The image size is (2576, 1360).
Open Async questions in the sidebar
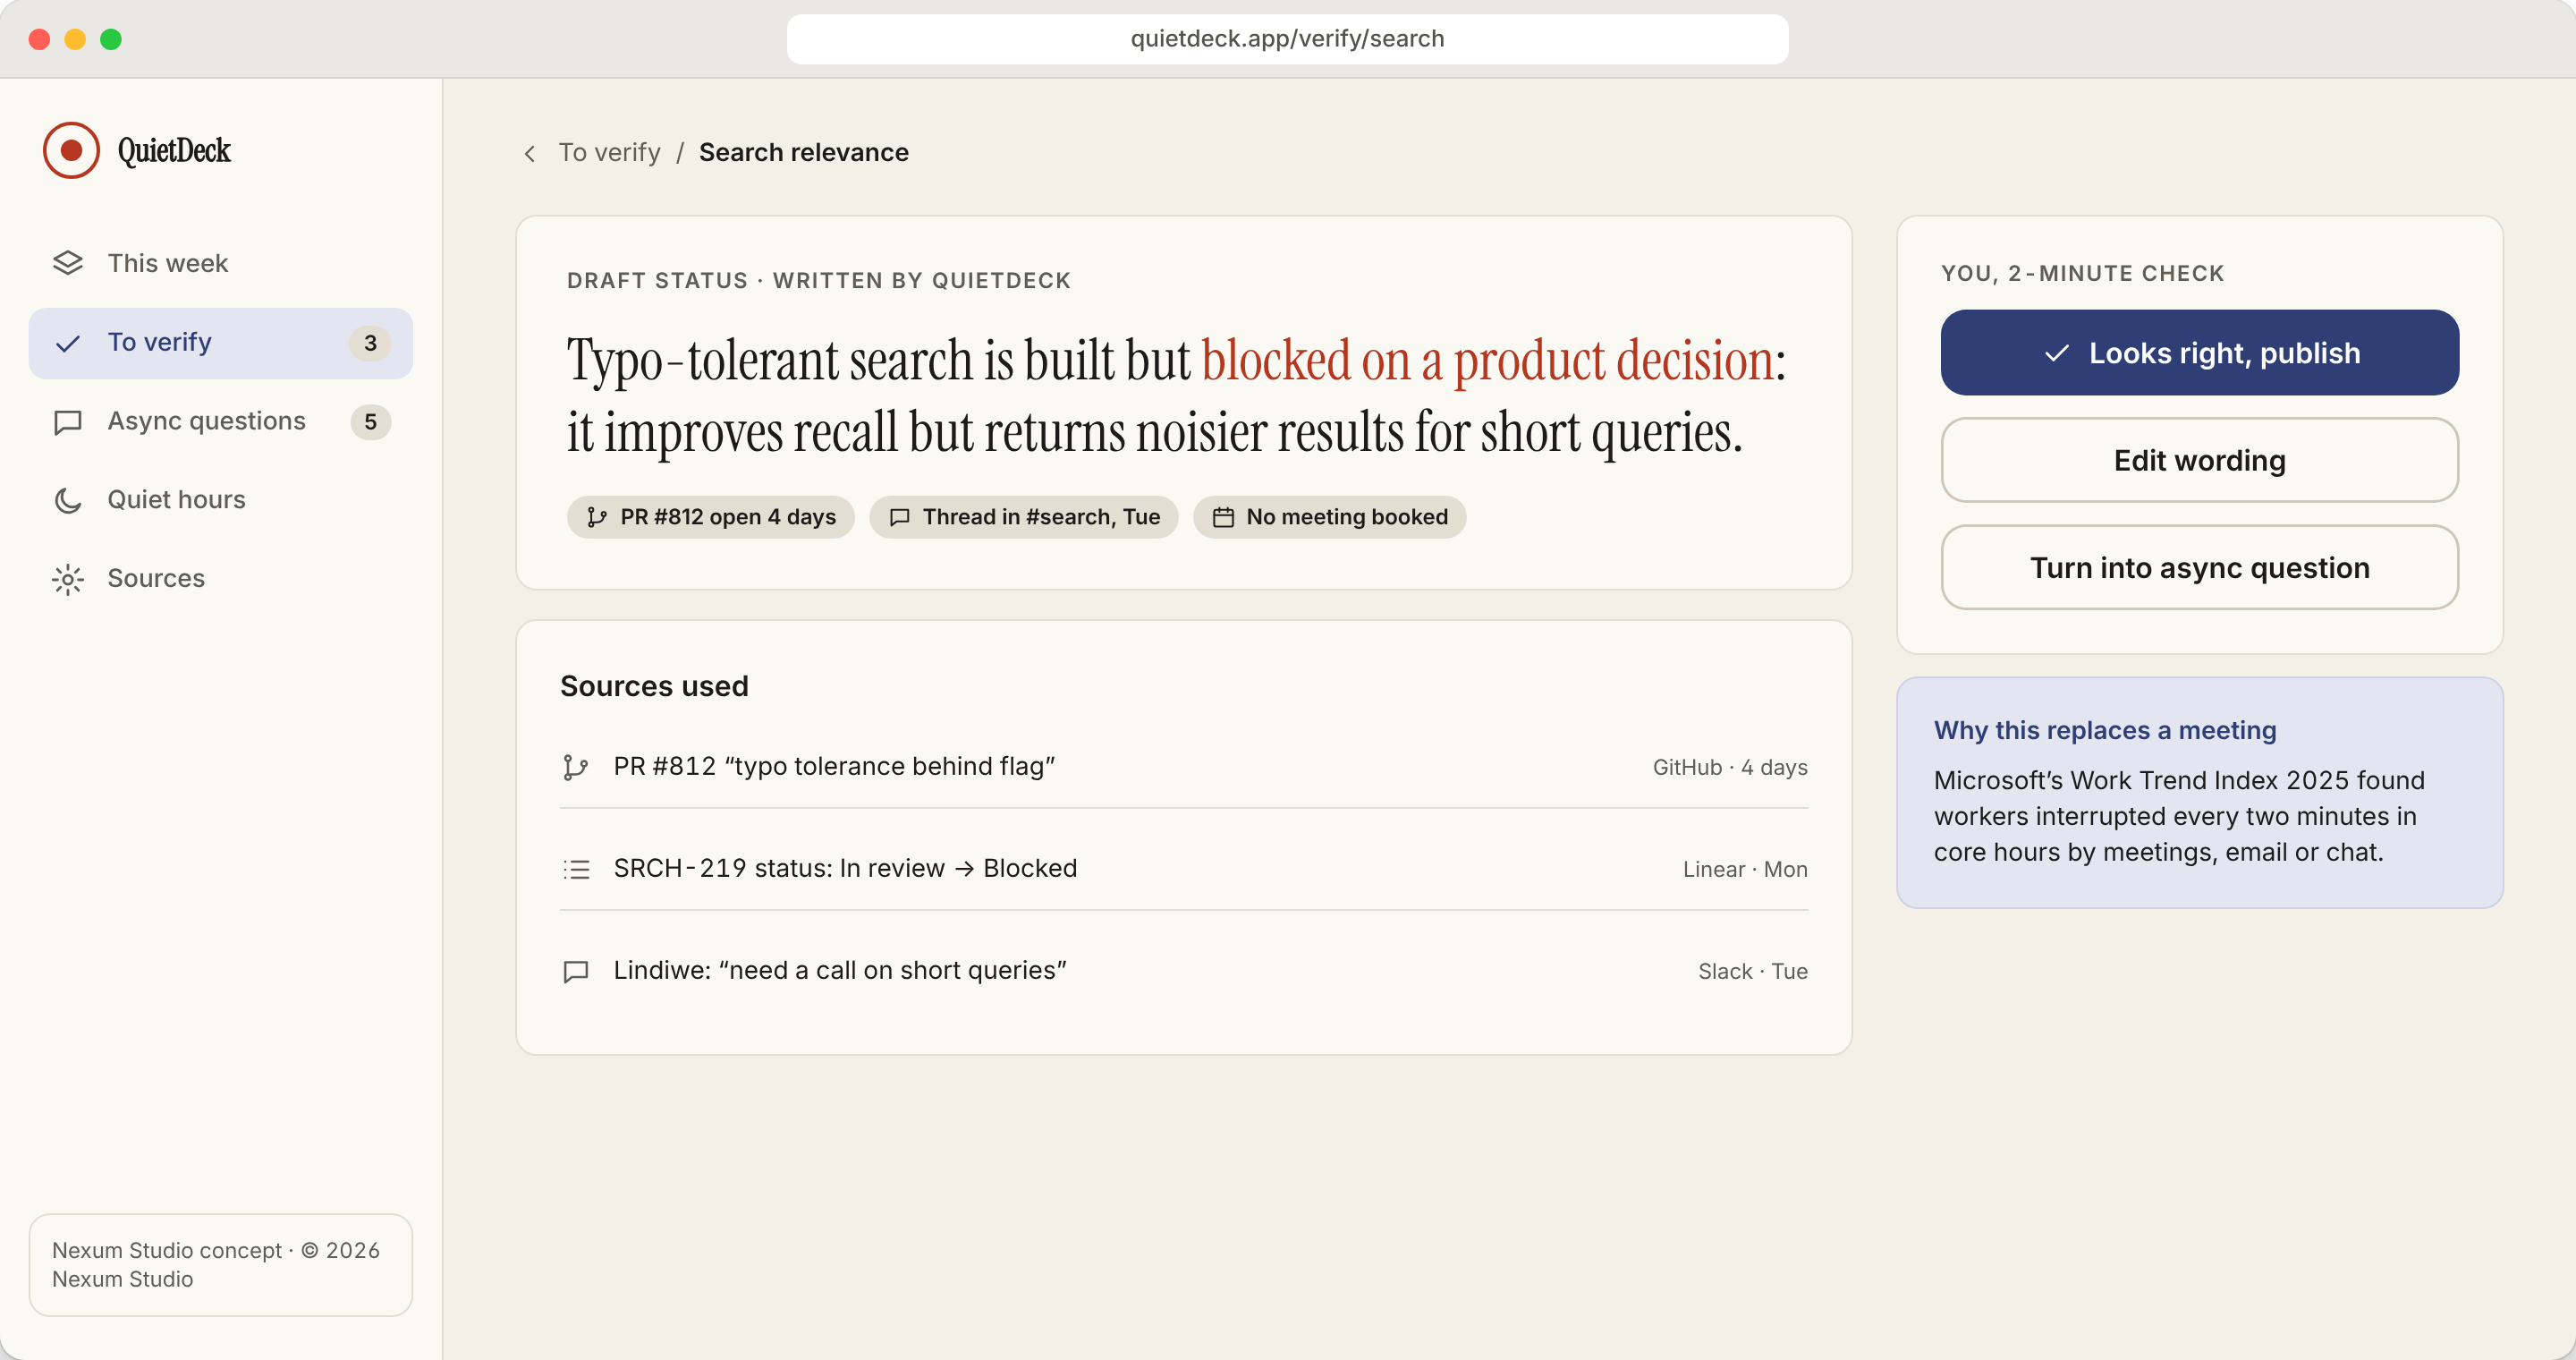click(220, 422)
